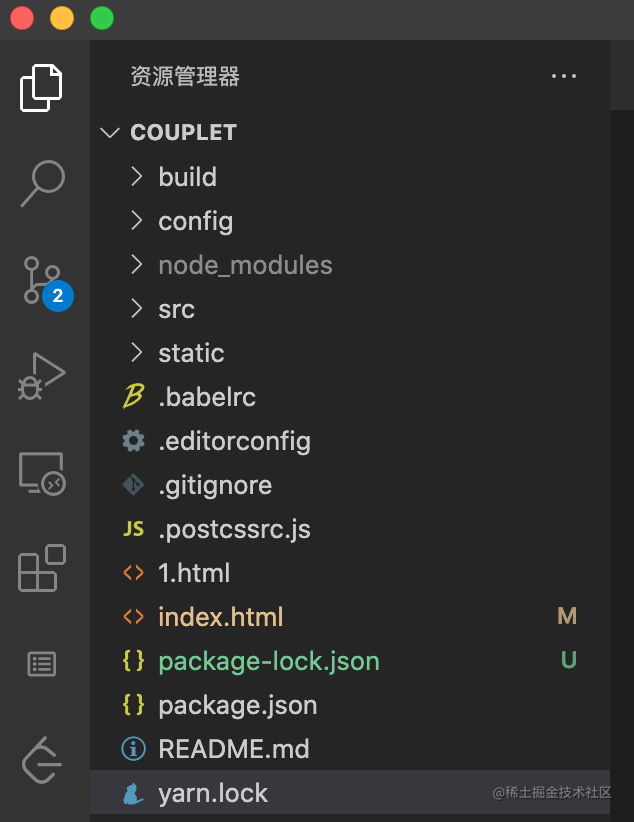Screen dimensions: 634x822
Task: Open the Search view icon
Action: point(42,184)
